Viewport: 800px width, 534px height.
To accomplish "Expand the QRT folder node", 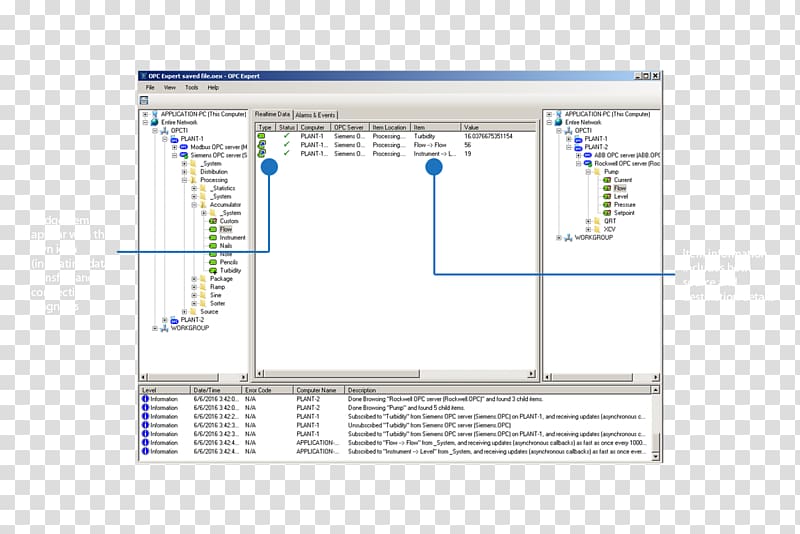I will [x=588, y=221].
